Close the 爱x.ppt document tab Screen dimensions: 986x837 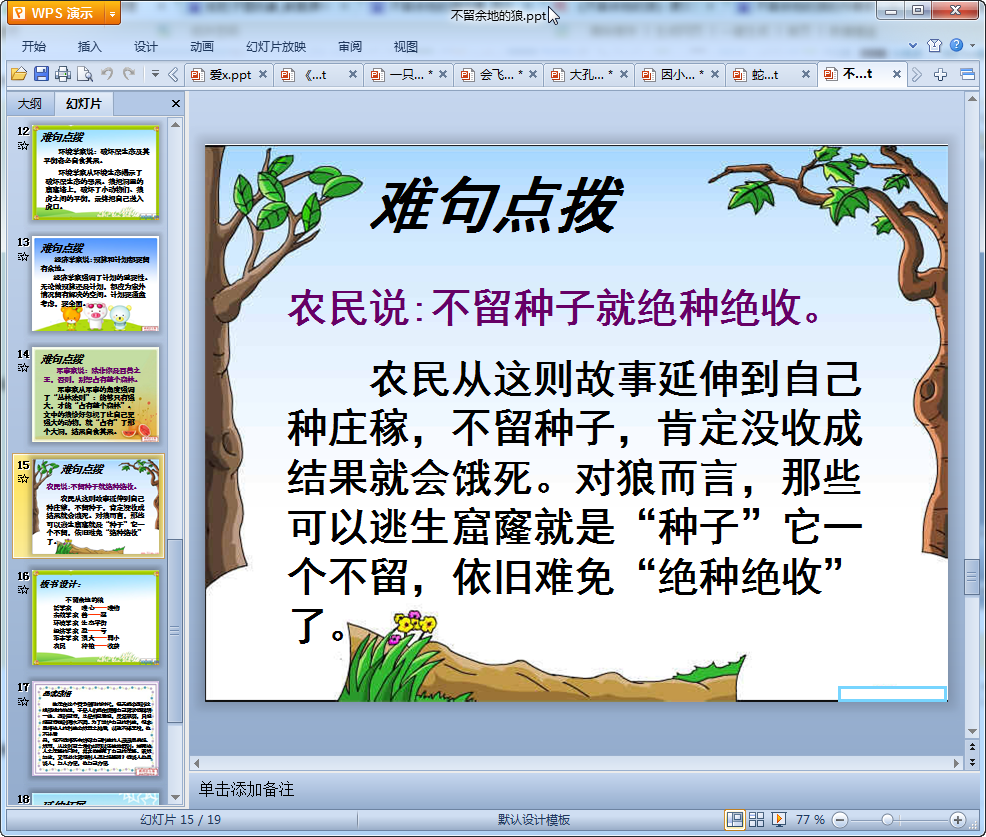click(x=263, y=74)
